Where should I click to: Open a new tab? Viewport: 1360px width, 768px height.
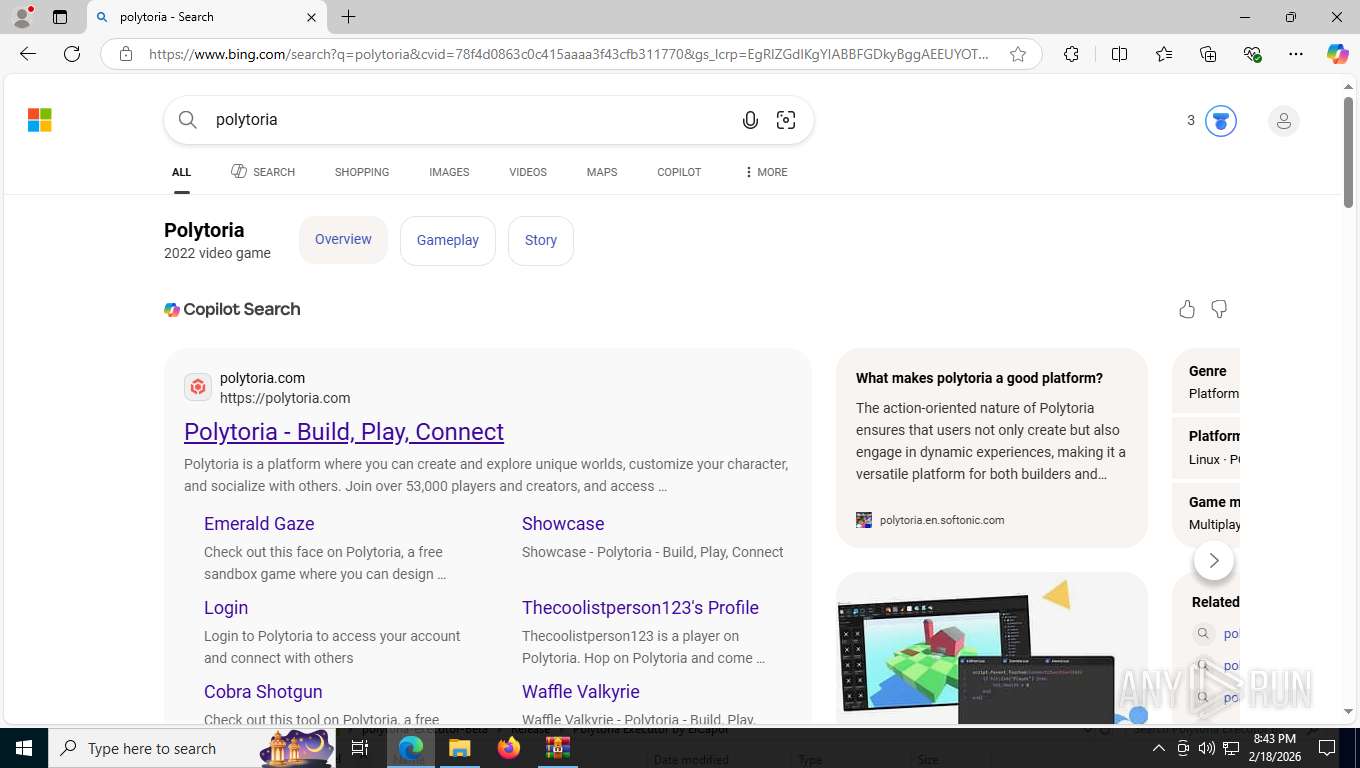348,17
